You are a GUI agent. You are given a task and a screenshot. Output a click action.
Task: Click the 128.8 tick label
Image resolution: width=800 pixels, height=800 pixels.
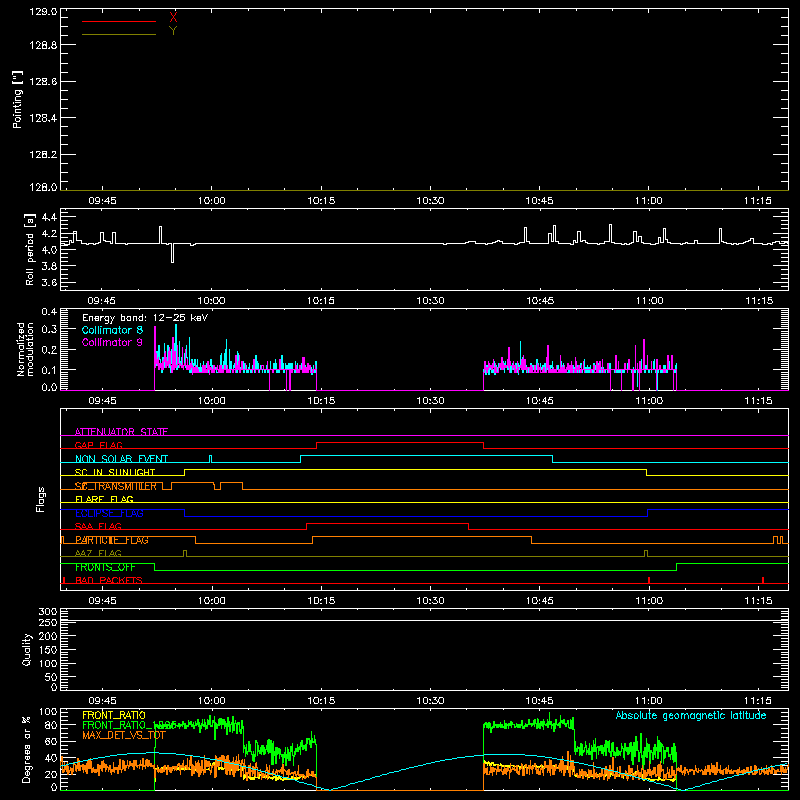[x=43, y=45]
